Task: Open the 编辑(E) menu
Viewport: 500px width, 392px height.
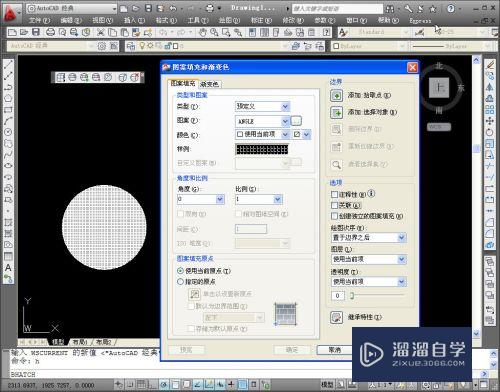Action: [x=71, y=21]
